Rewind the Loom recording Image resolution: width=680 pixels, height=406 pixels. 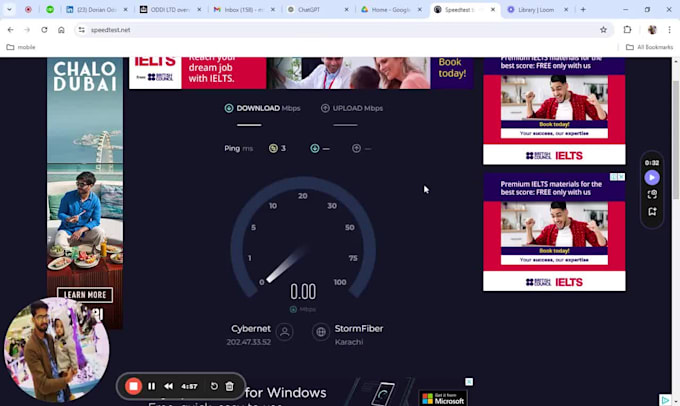coord(168,386)
